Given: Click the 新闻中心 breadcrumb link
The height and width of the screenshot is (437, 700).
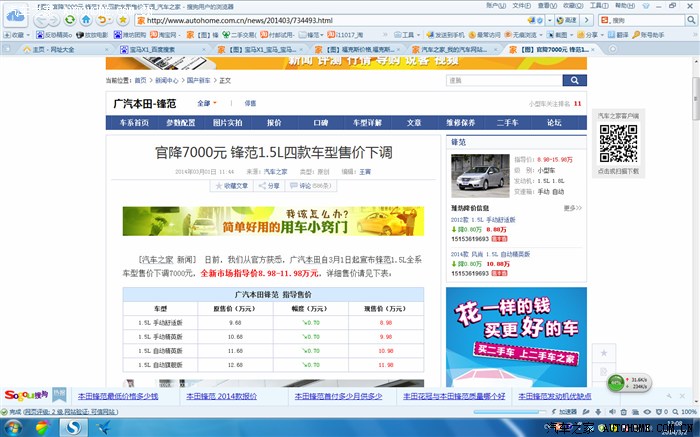Looking at the screenshot, I should coord(165,80).
